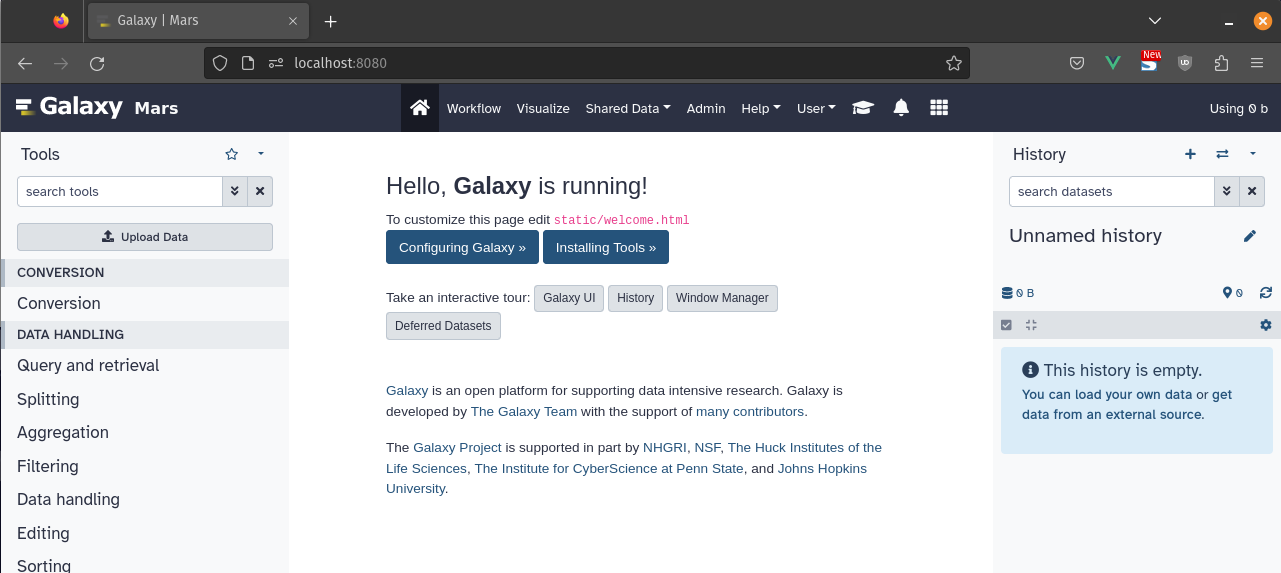The image size is (1281, 573).
Task: Clear the dataset search box
Action: click(x=1252, y=191)
